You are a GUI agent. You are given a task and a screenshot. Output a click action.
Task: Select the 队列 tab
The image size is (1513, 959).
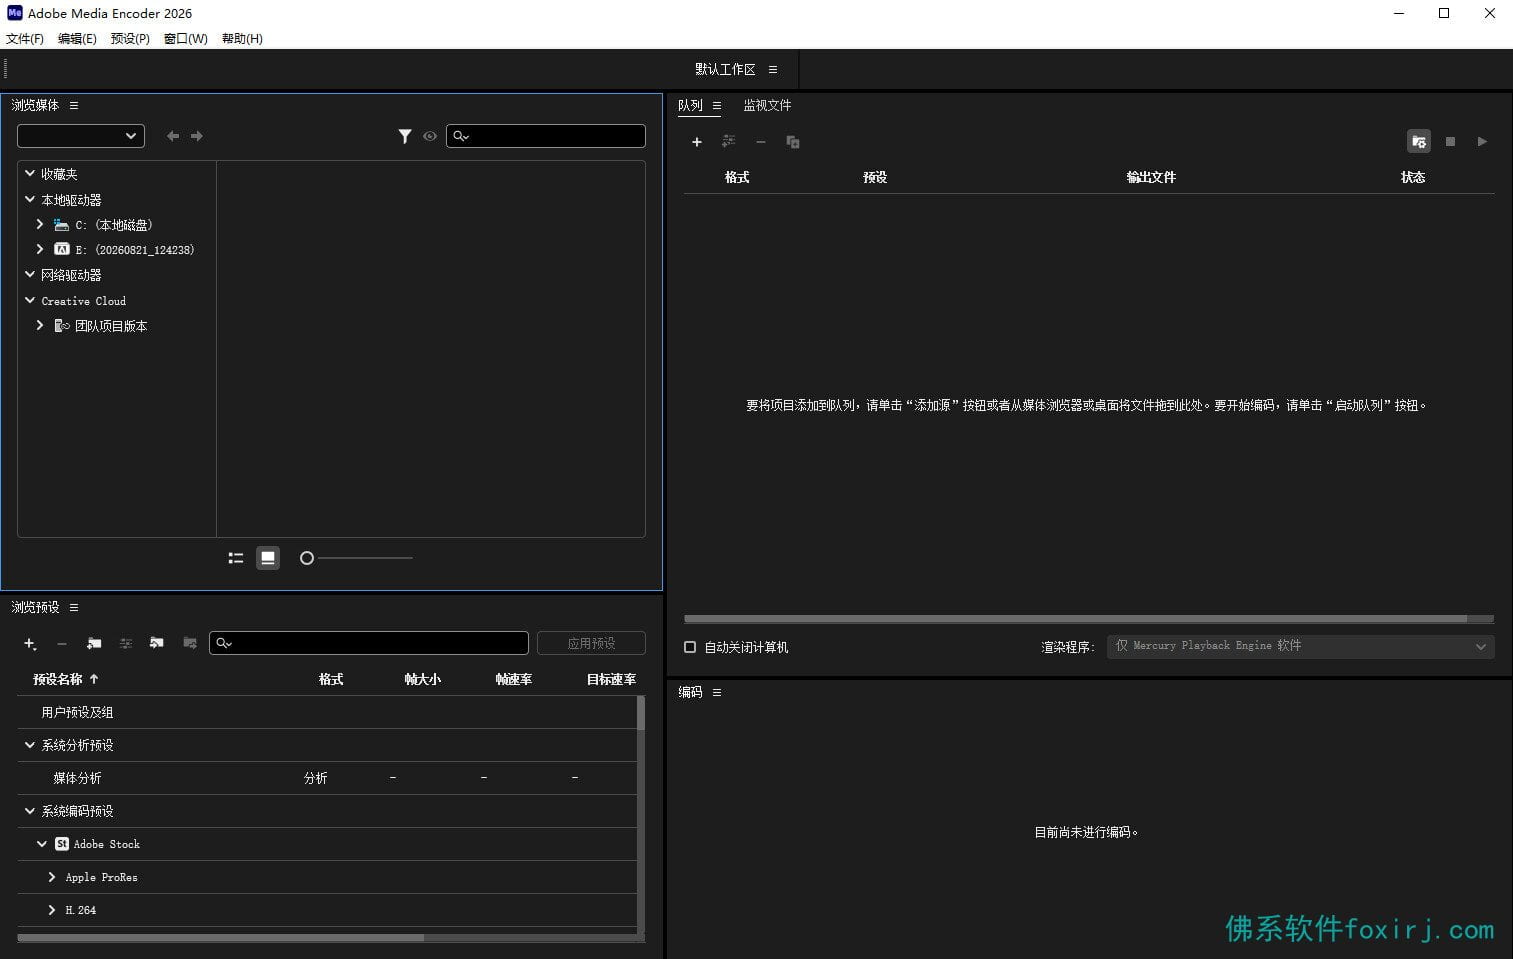pyautogui.click(x=690, y=105)
